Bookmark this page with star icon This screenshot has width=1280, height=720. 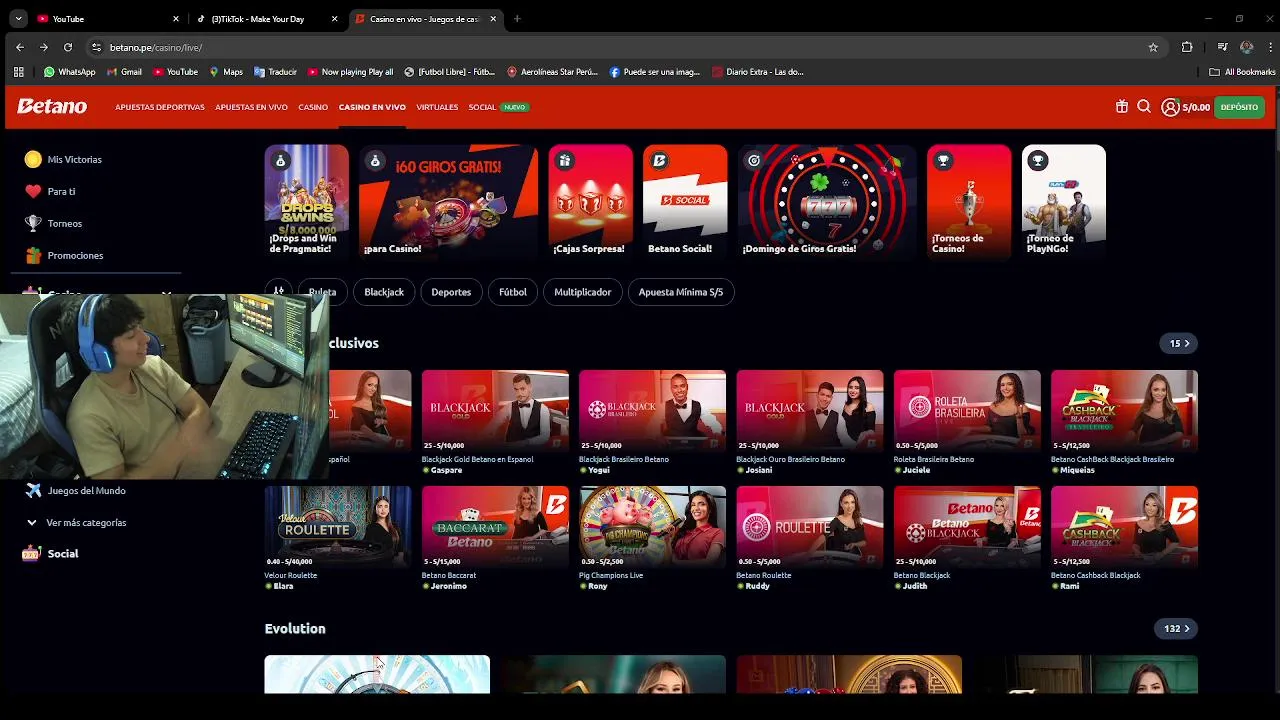point(1153,47)
